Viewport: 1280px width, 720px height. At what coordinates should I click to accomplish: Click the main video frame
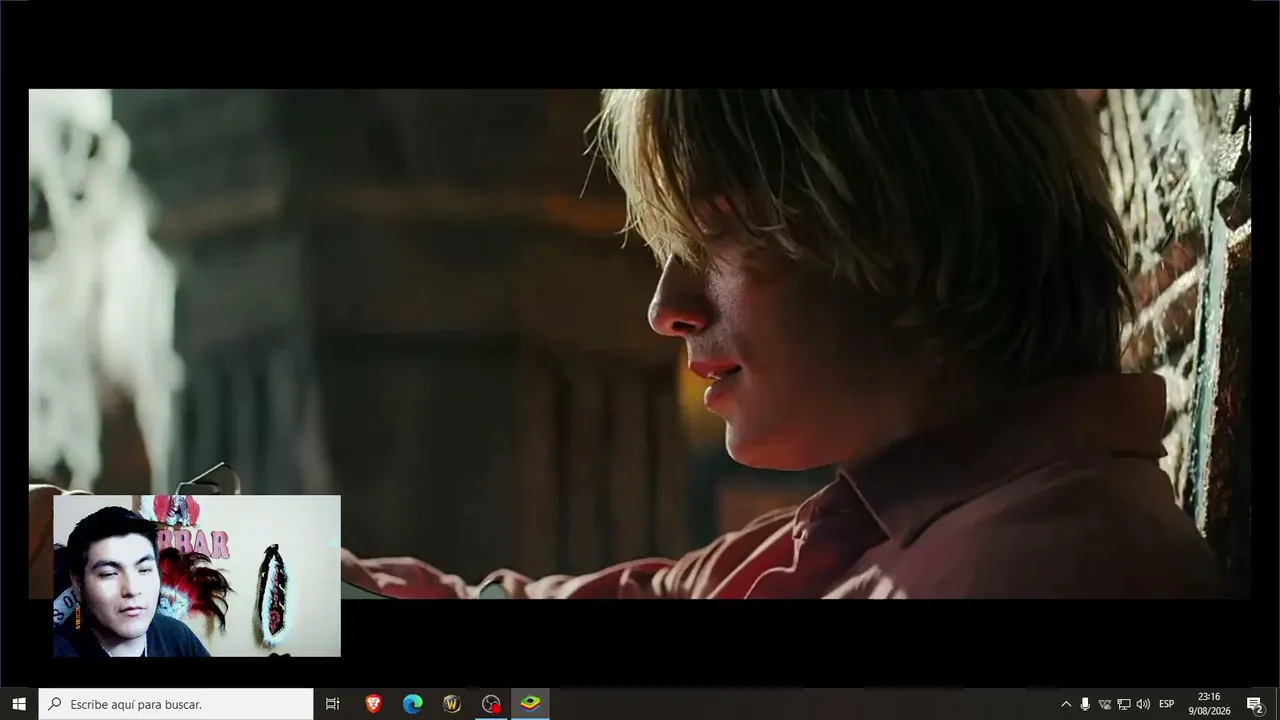click(639, 344)
